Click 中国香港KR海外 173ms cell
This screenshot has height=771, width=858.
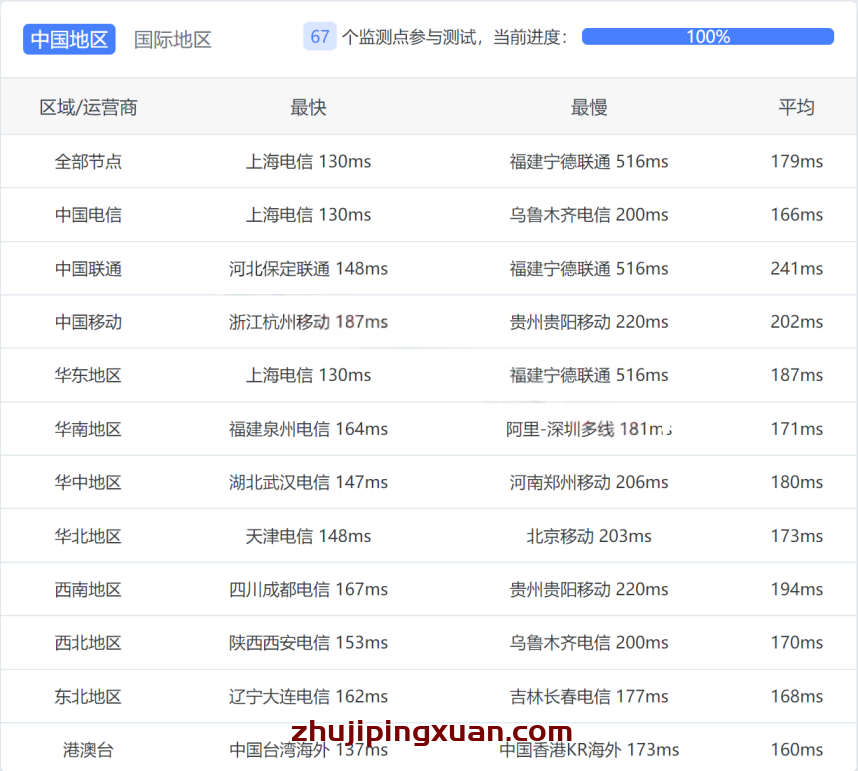coord(589,750)
